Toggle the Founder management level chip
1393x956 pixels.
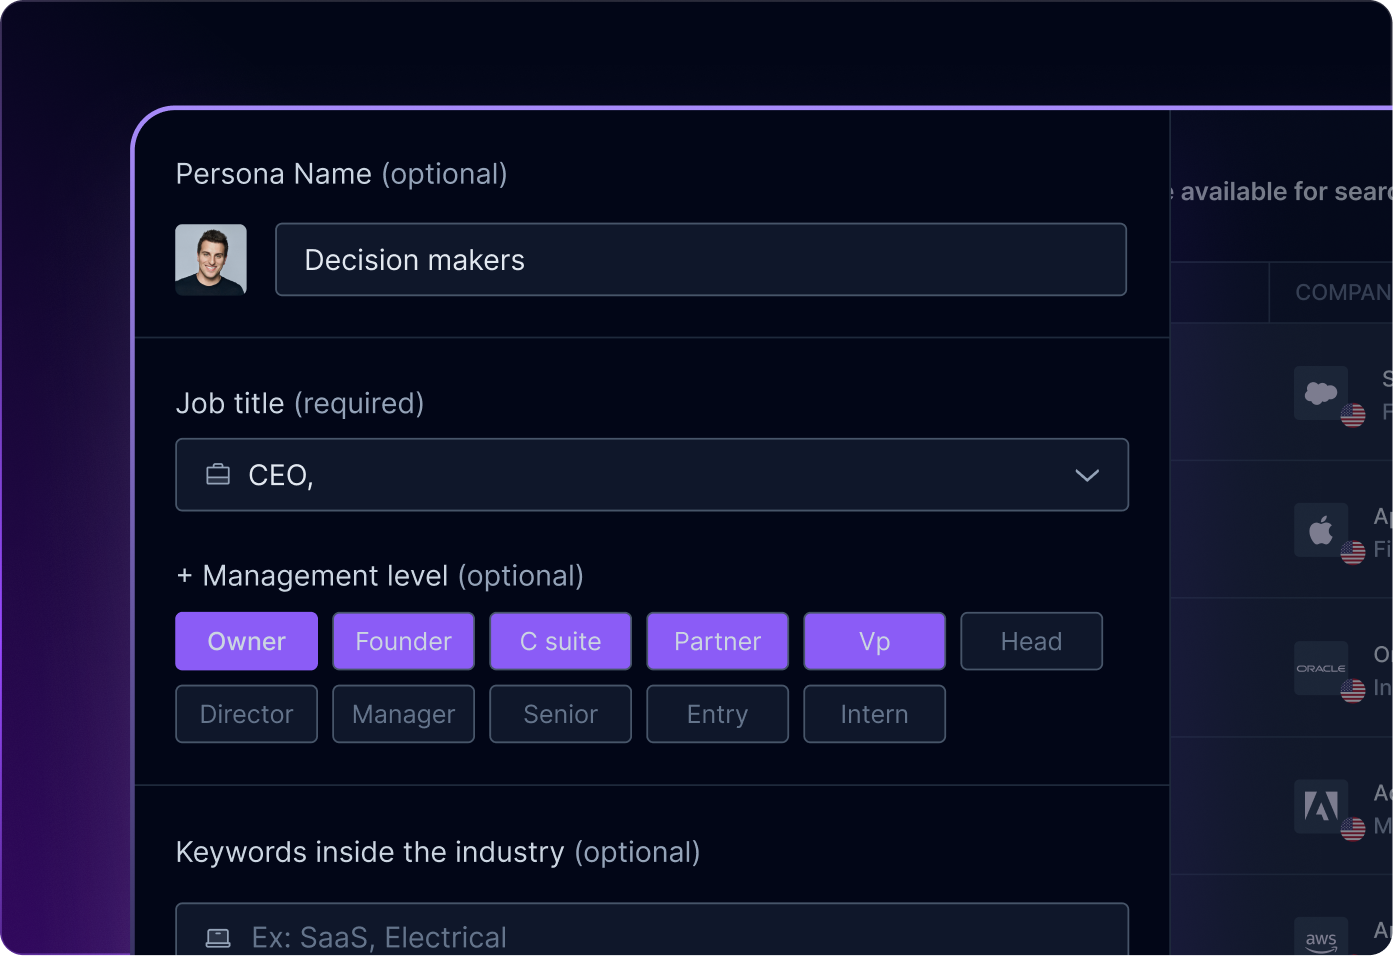click(403, 642)
